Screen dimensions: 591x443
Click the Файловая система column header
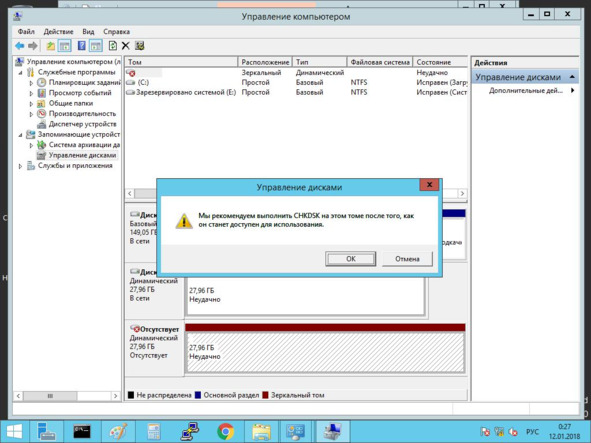click(x=380, y=62)
